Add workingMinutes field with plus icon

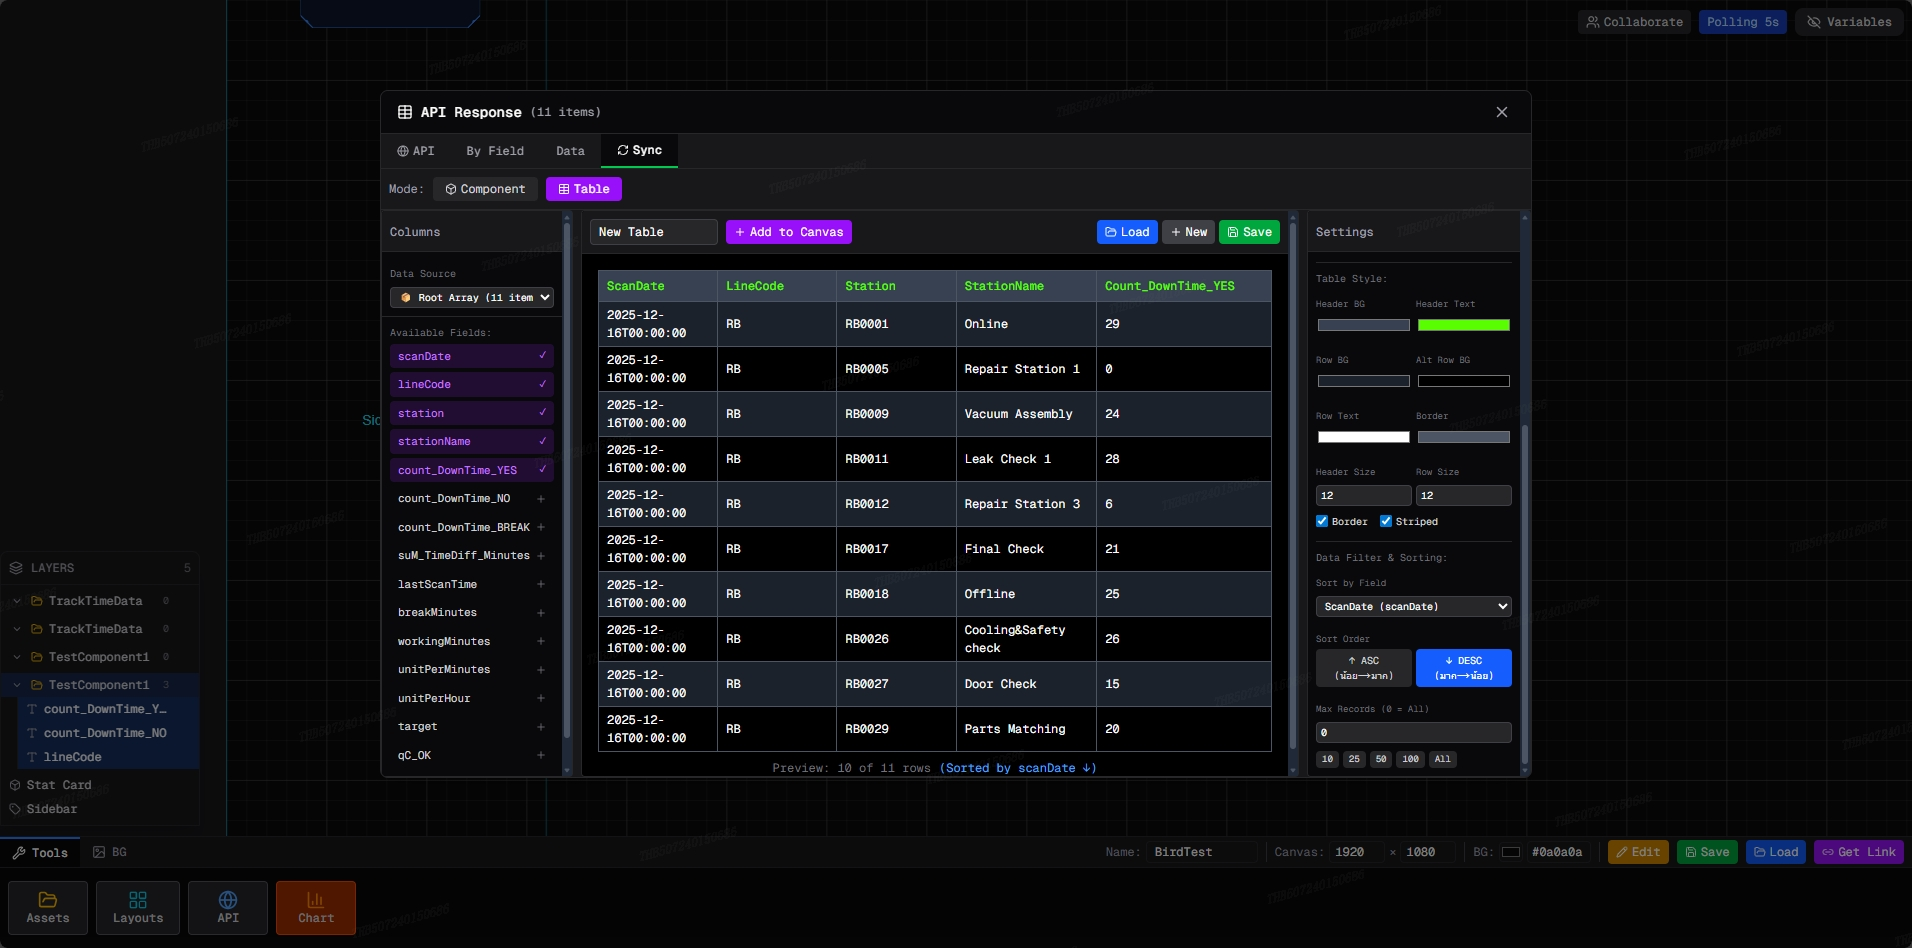(541, 641)
